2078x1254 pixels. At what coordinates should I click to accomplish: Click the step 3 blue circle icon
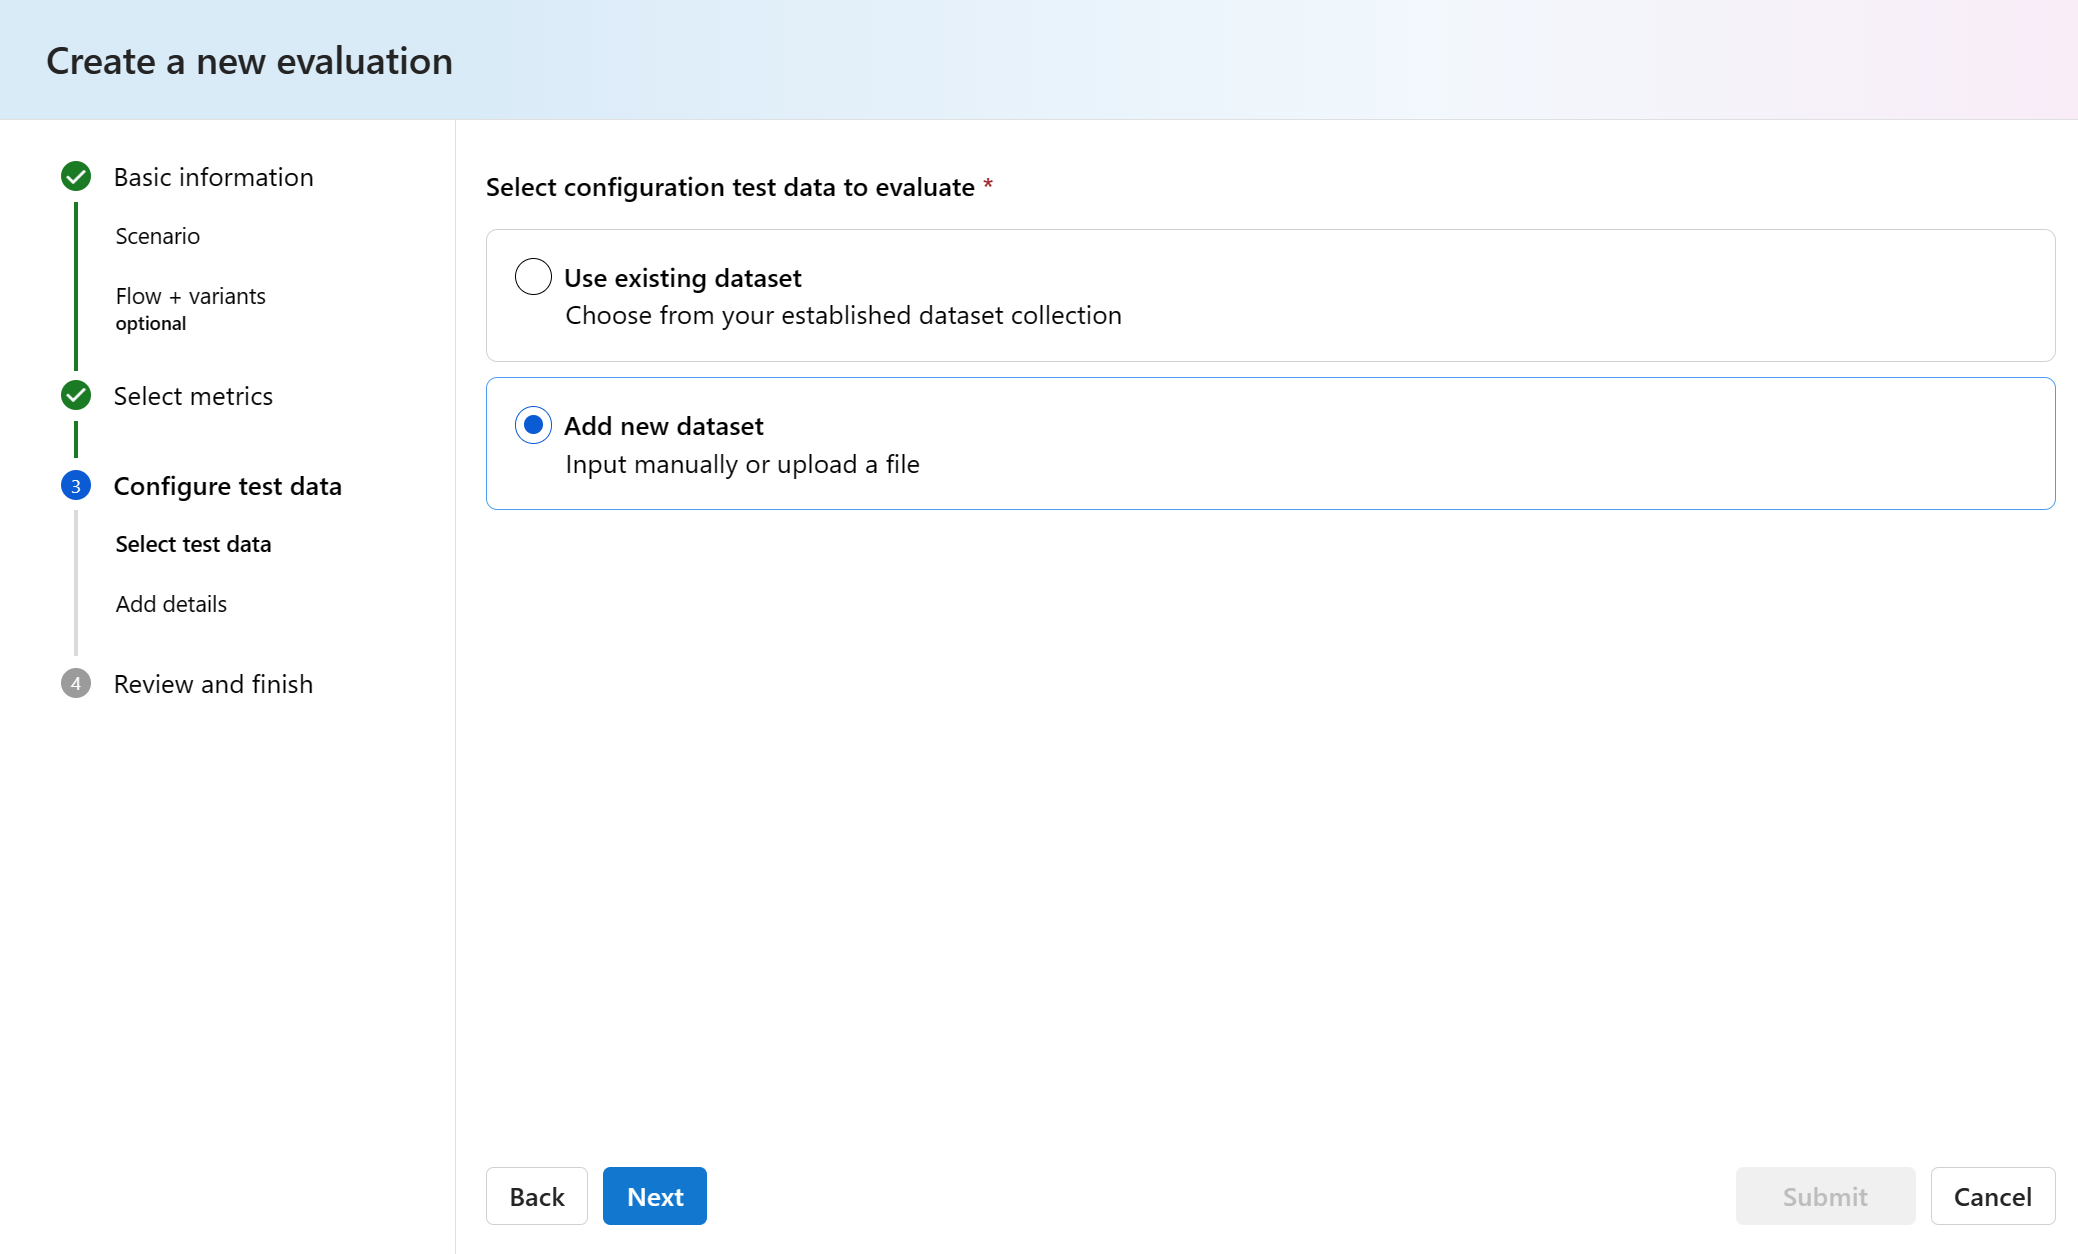tap(76, 486)
